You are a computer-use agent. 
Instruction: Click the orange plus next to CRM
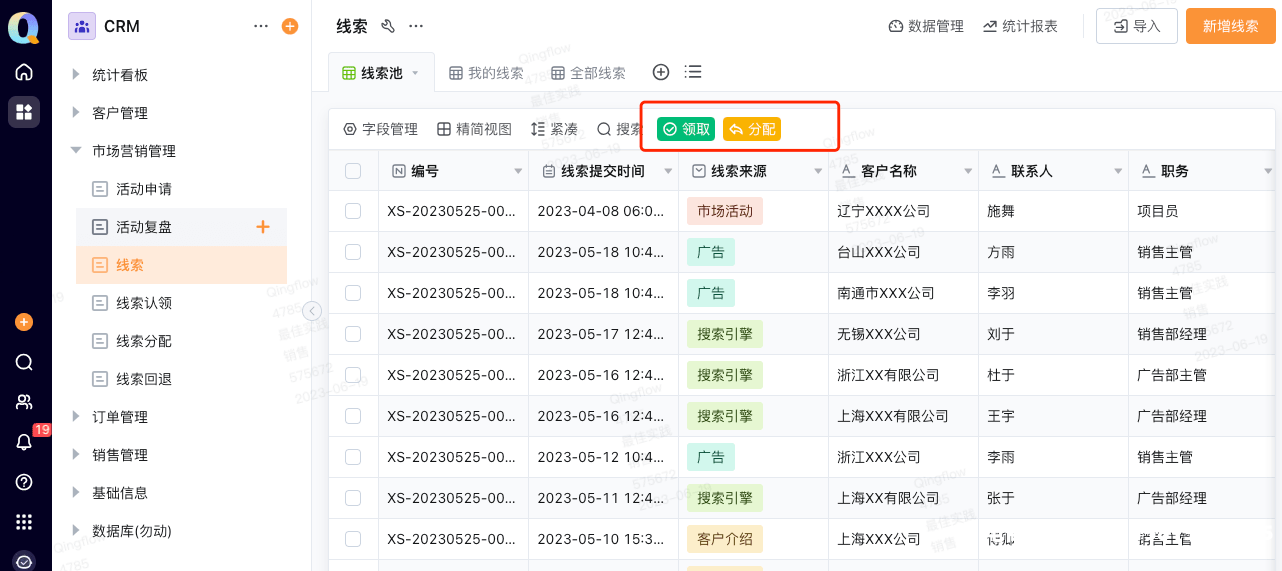coord(290,27)
